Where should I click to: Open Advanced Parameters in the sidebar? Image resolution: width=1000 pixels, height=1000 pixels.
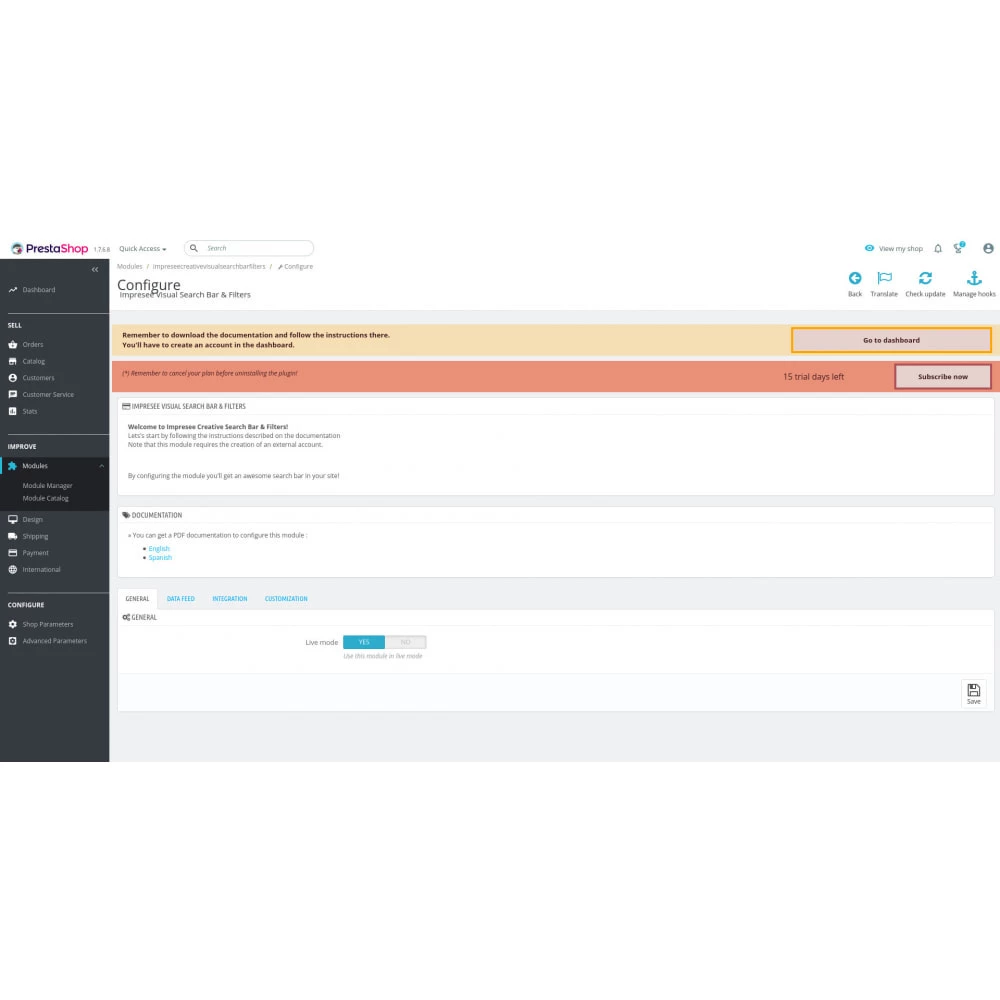click(55, 641)
